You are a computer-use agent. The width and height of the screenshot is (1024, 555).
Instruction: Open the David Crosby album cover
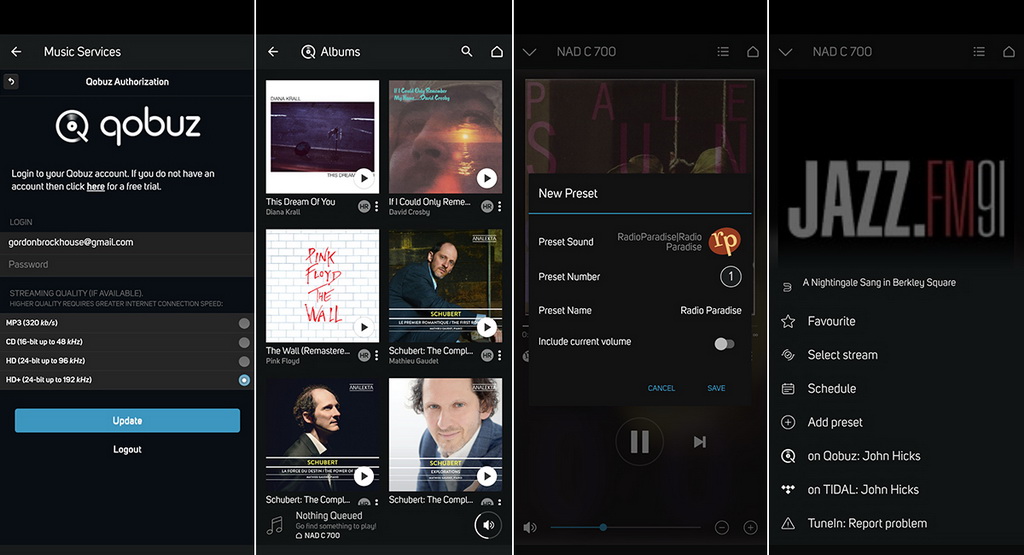[445, 136]
